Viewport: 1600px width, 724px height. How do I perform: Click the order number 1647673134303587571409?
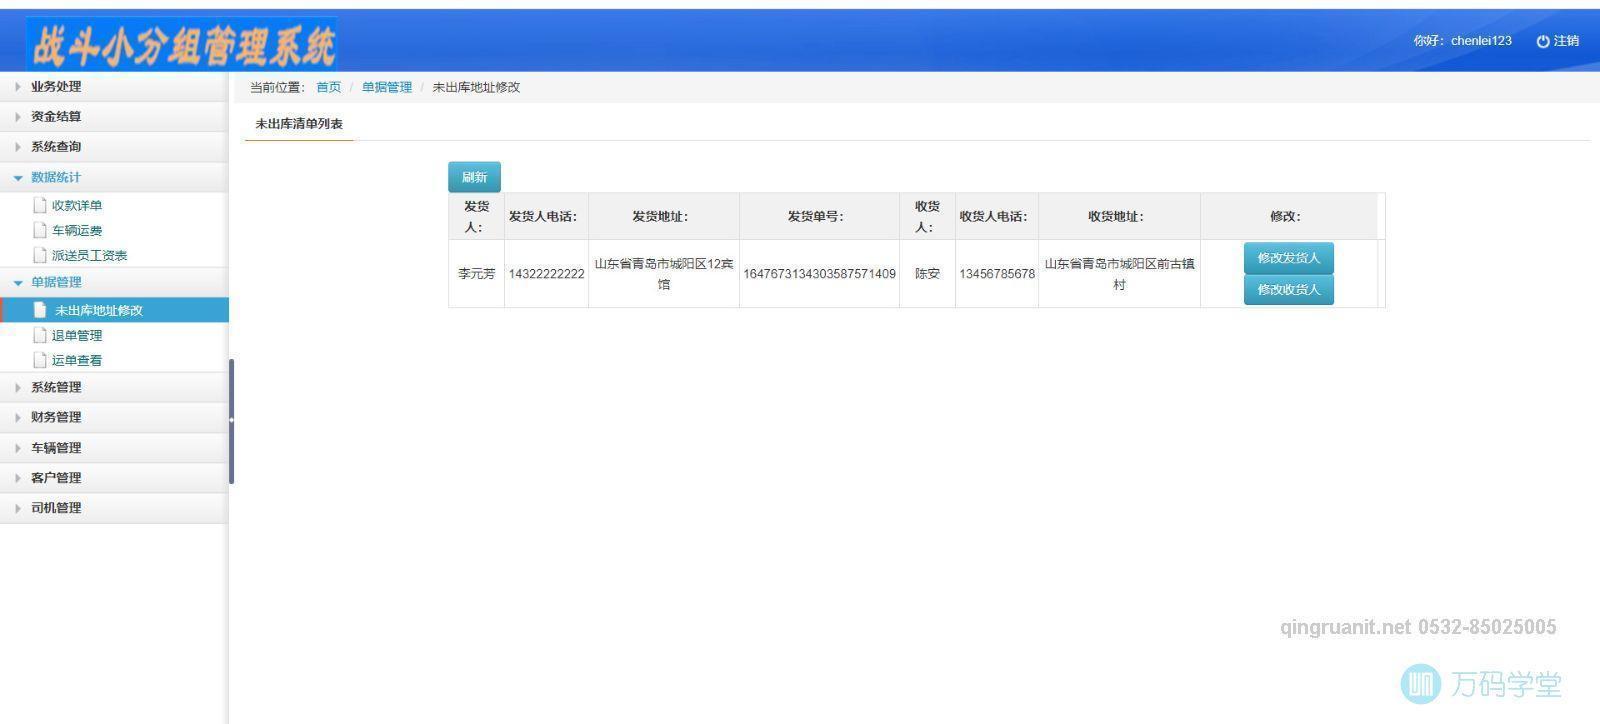pyautogui.click(x=819, y=274)
